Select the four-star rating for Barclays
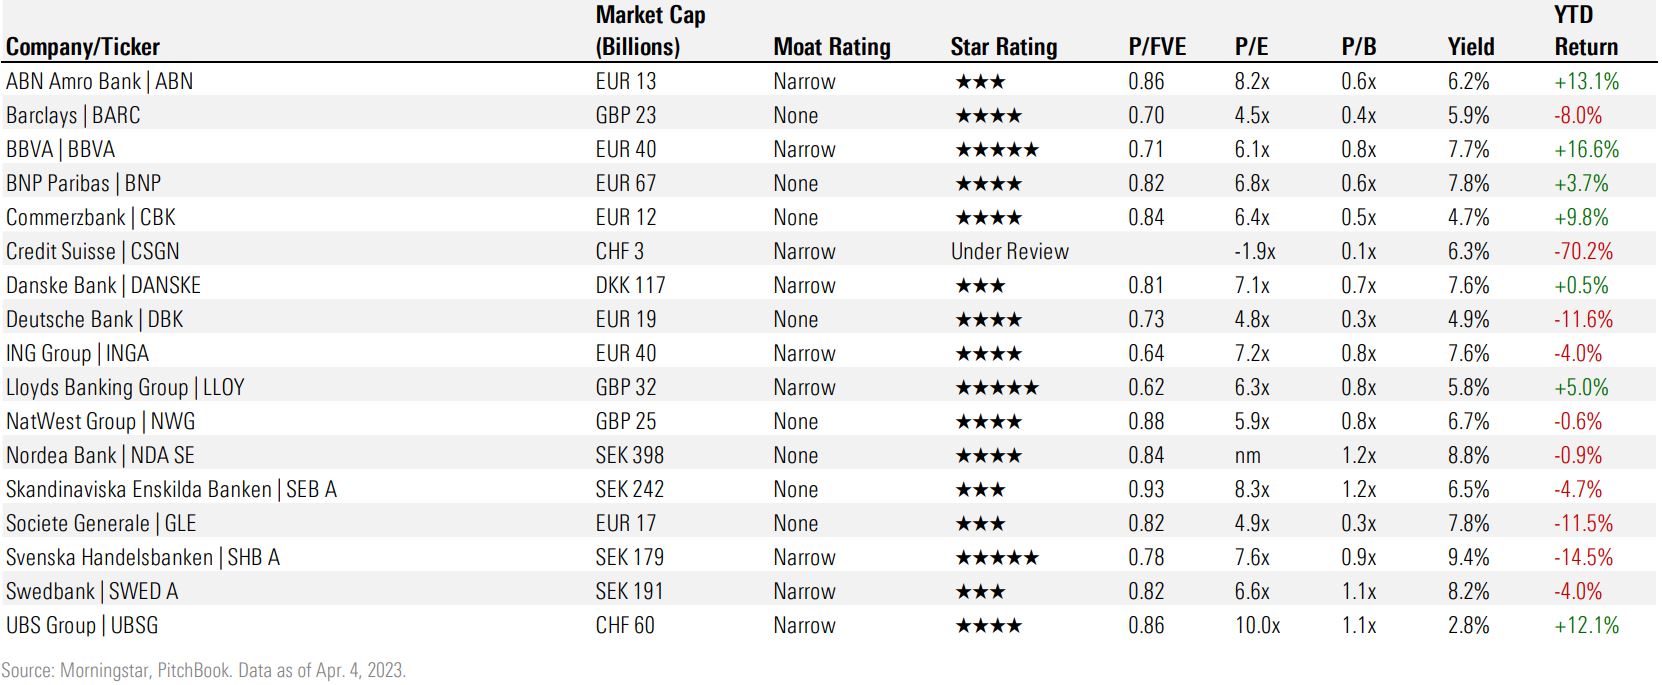The height and width of the screenshot is (685, 1662). (988, 116)
